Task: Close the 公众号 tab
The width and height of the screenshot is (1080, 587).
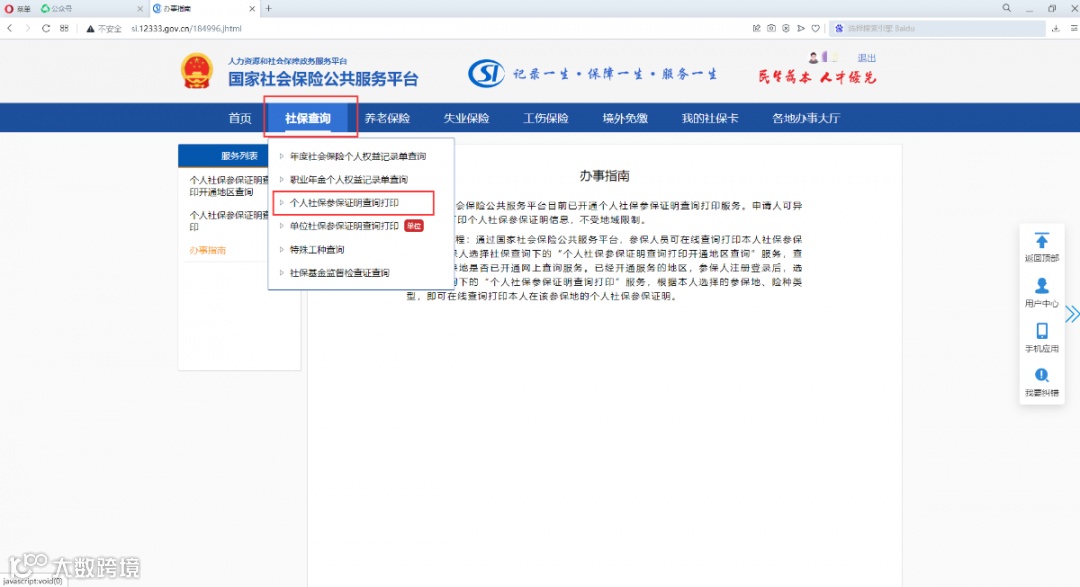Action: tap(140, 9)
